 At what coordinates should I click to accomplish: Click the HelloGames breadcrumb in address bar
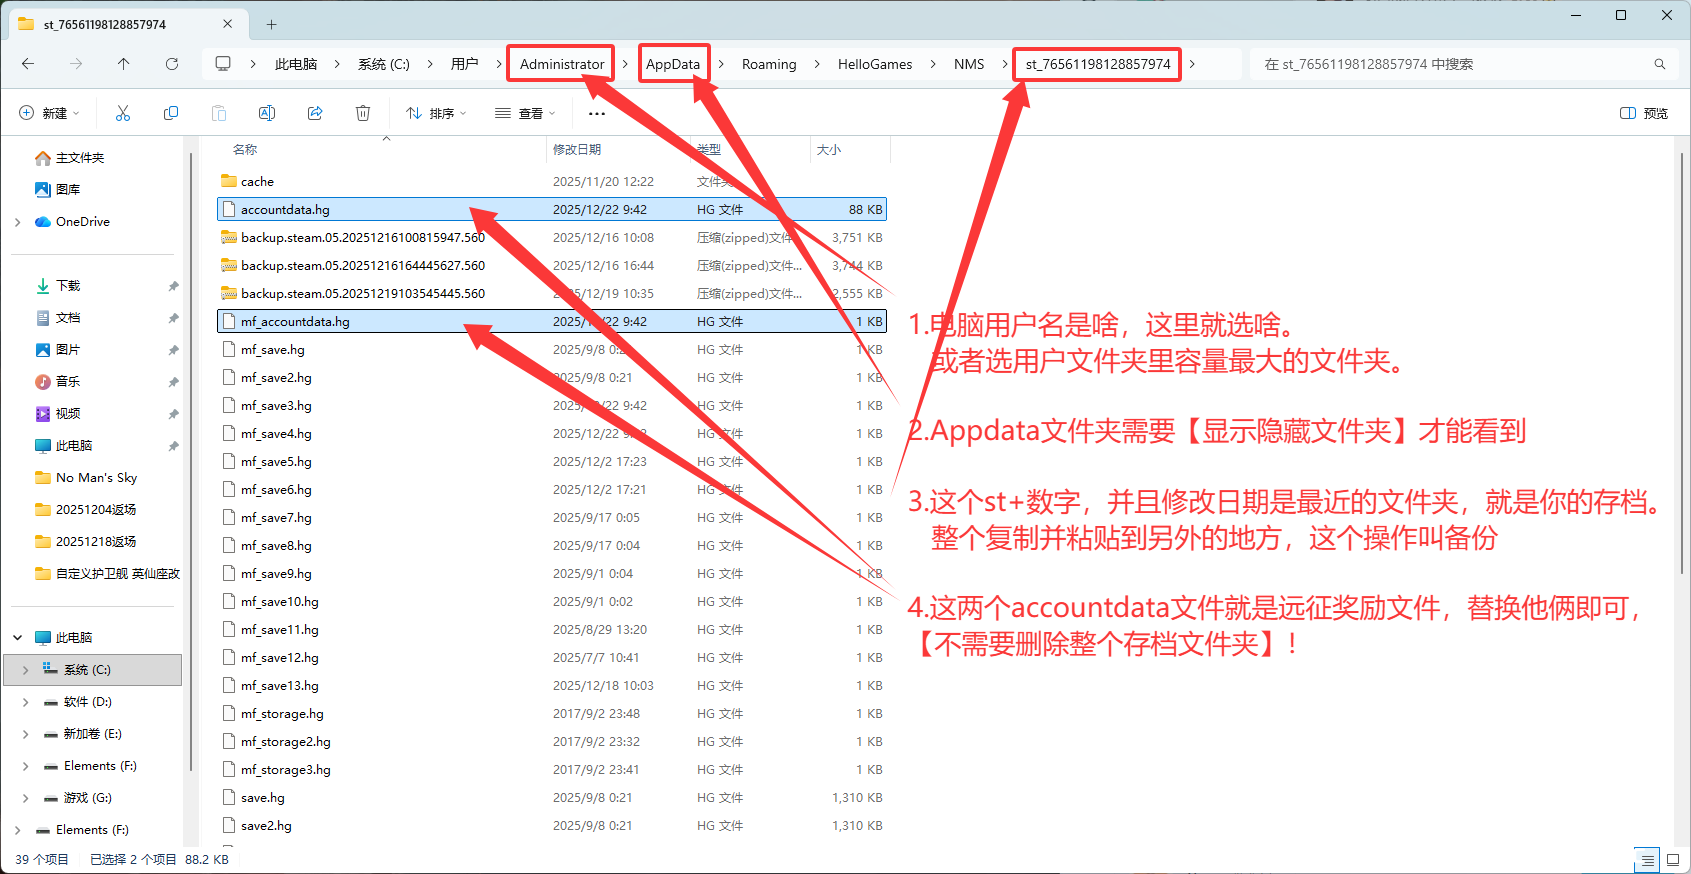tap(875, 64)
